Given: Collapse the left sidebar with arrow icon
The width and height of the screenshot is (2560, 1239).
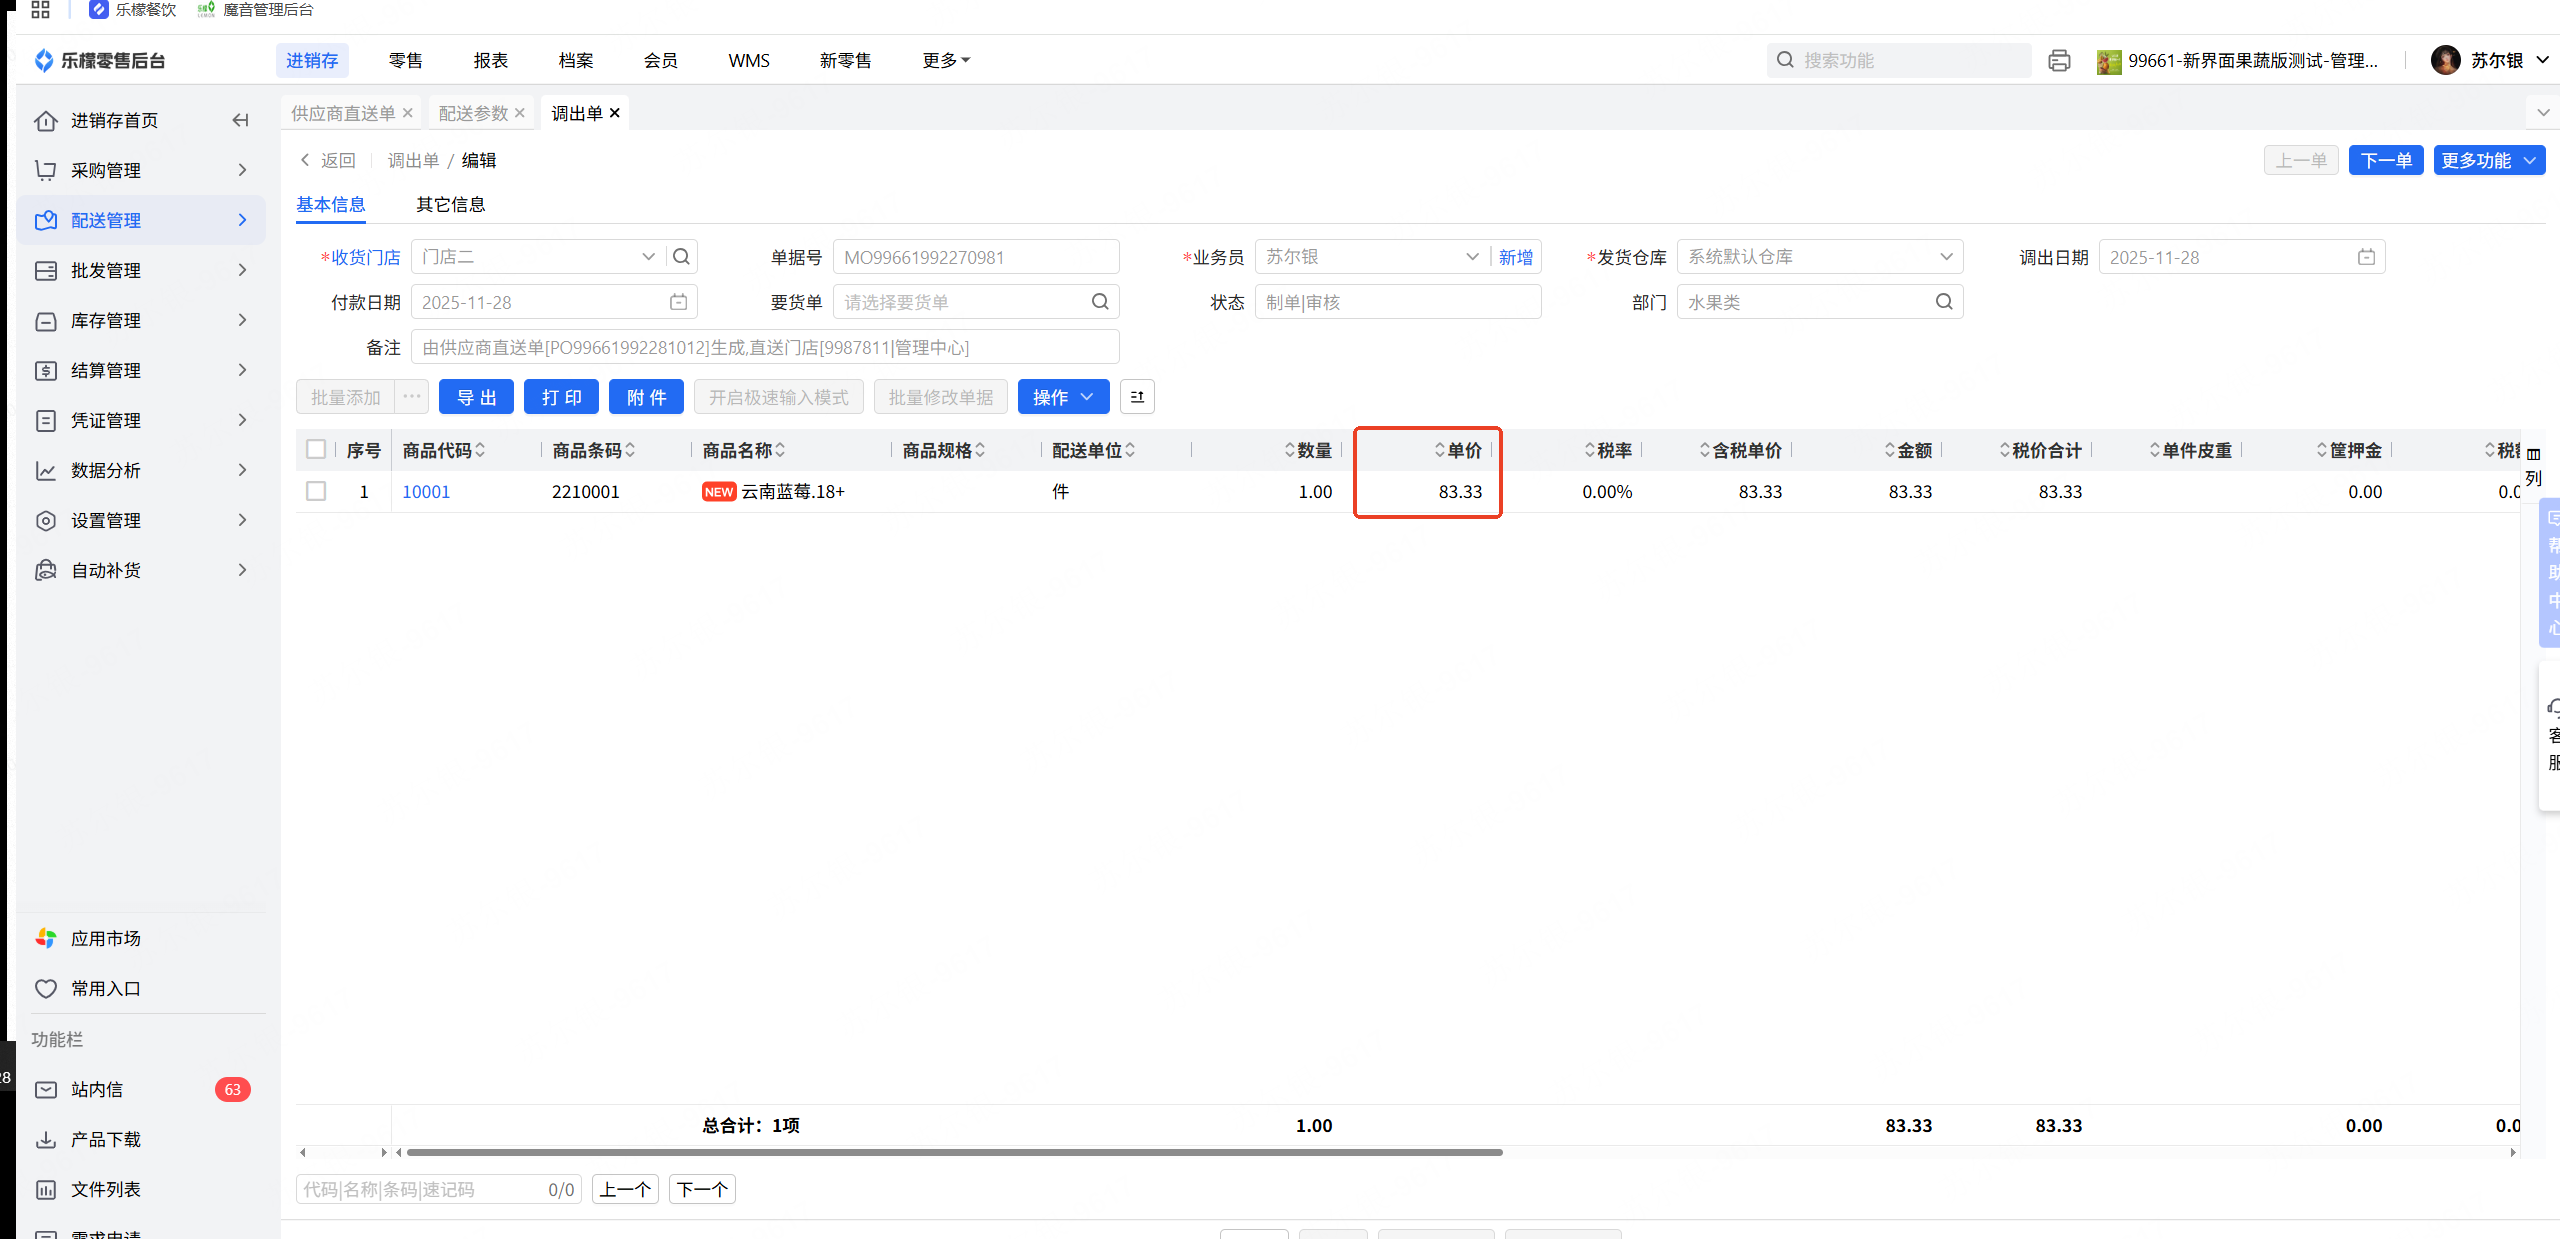Looking at the screenshot, I should [x=240, y=120].
